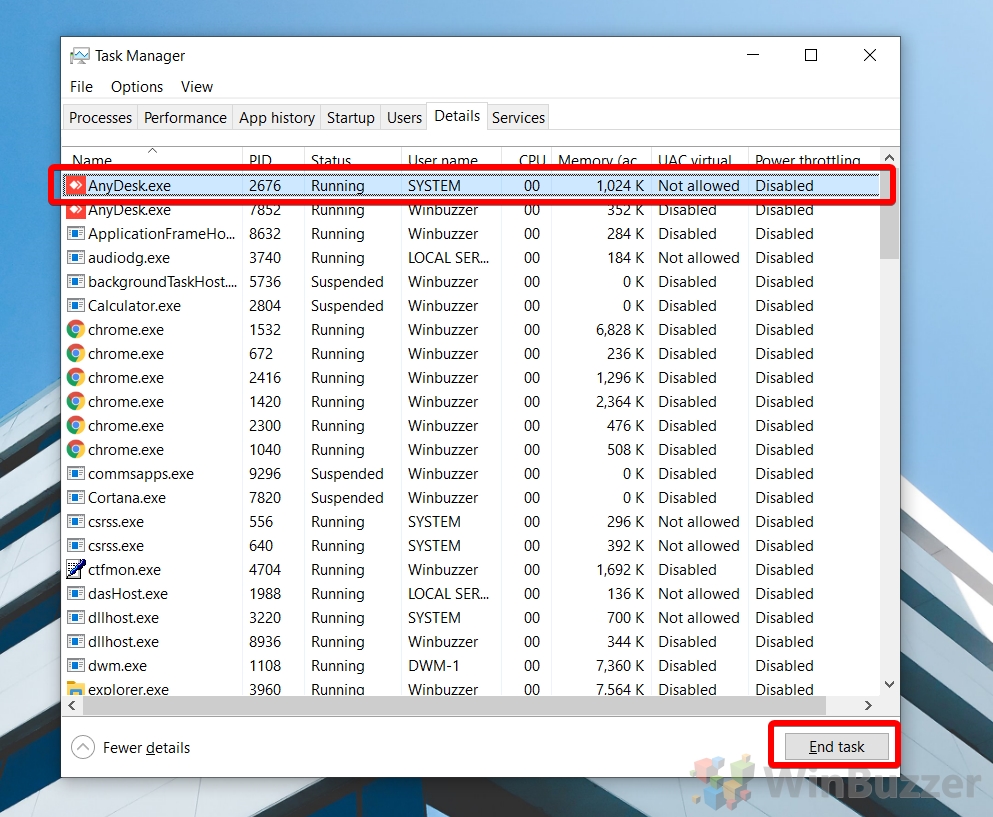Click the csrss.exe icon for PID 556
This screenshot has width=993, height=817.
coord(76,522)
